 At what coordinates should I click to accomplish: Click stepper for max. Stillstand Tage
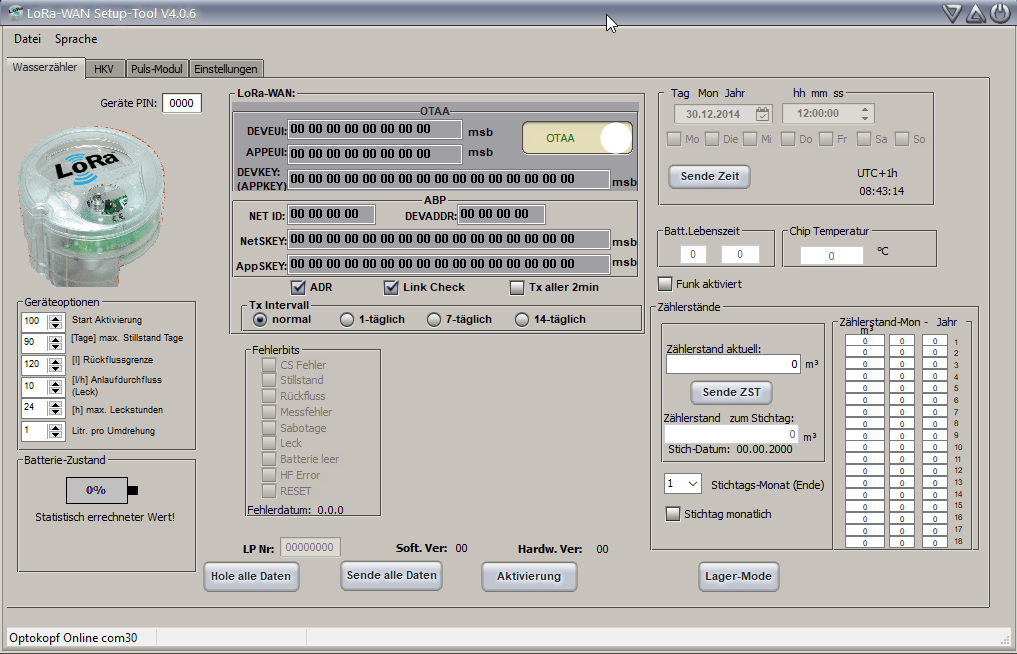click(x=56, y=343)
